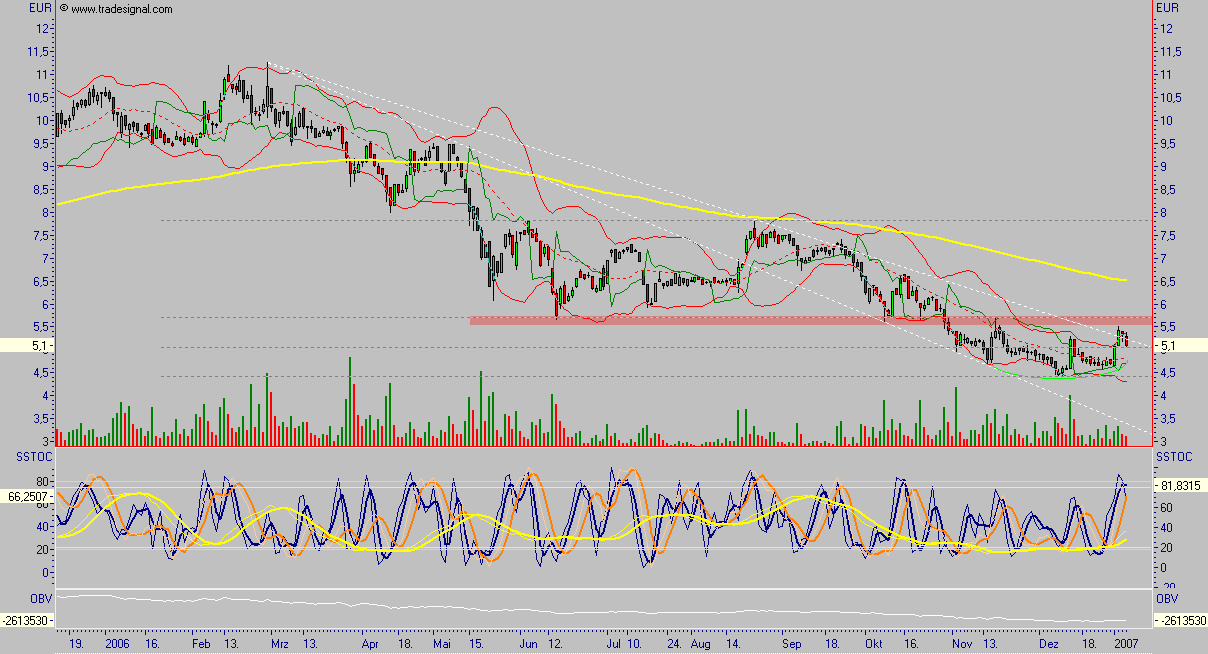Open the www.tradesignal.com link
Viewport: 1208px width, 654px height.
tap(122, 9)
